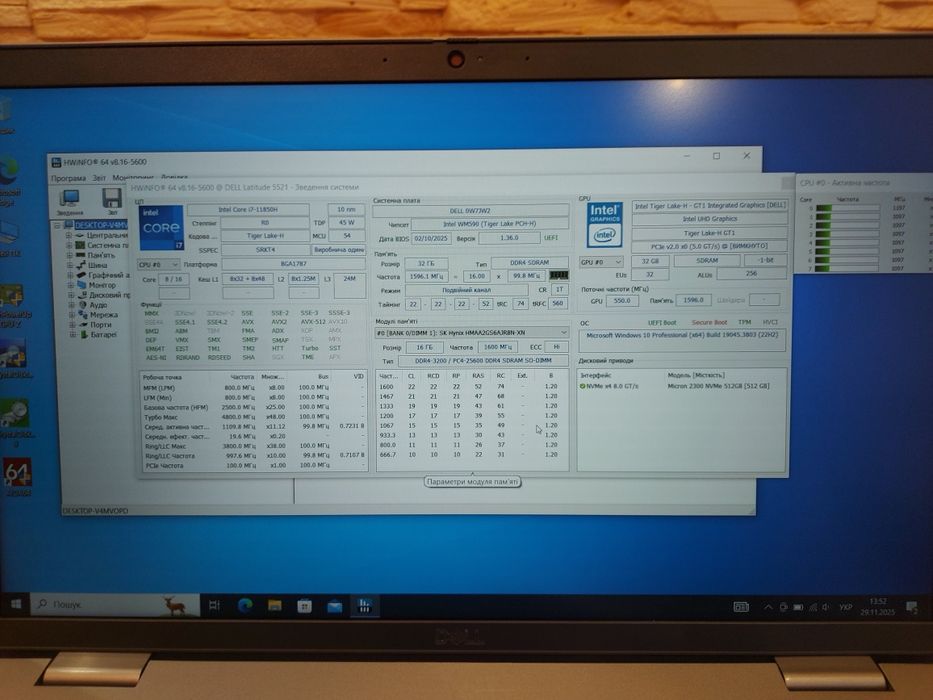933x700 pixels.
Task: Click the BGA1787 platform field
Action: point(293,264)
